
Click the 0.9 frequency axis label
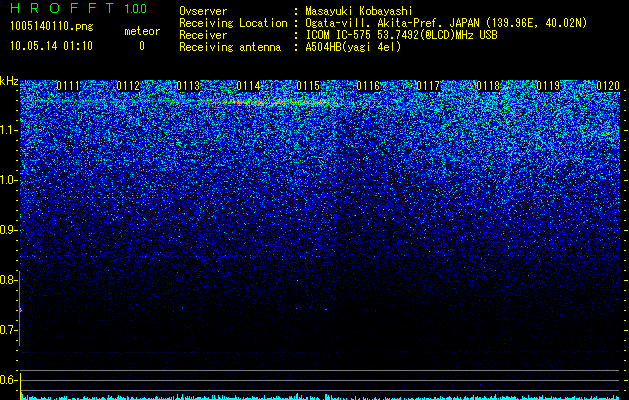pyautogui.click(x=8, y=230)
